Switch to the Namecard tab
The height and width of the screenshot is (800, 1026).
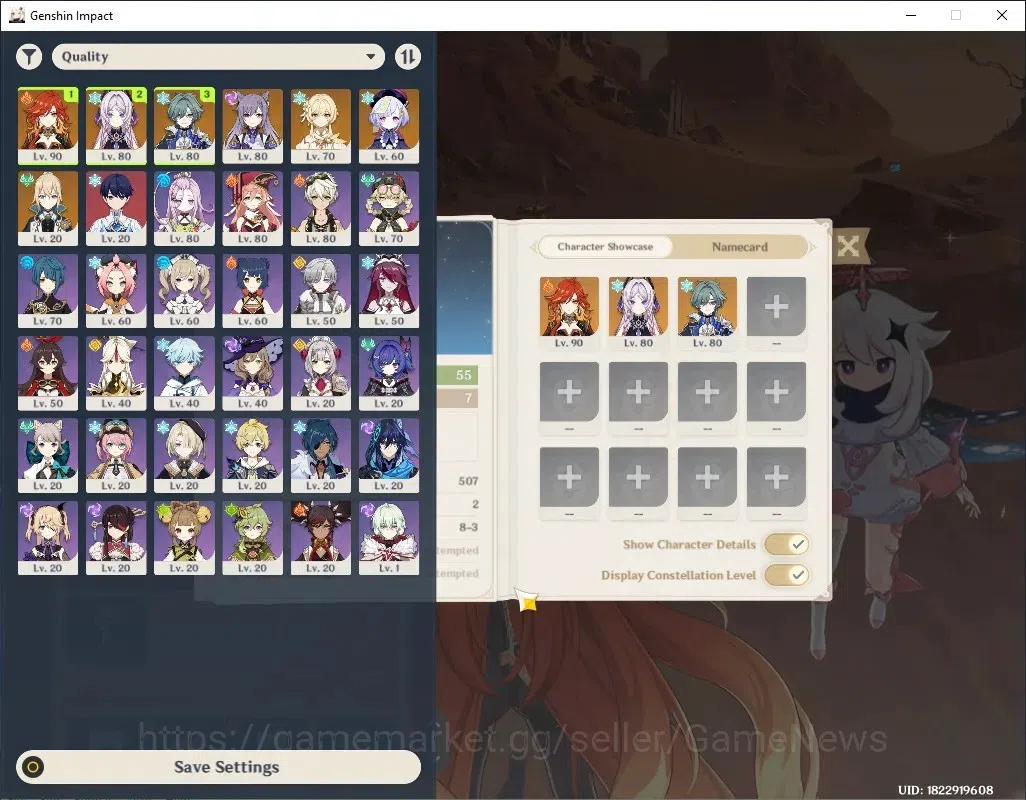point(739,247)
